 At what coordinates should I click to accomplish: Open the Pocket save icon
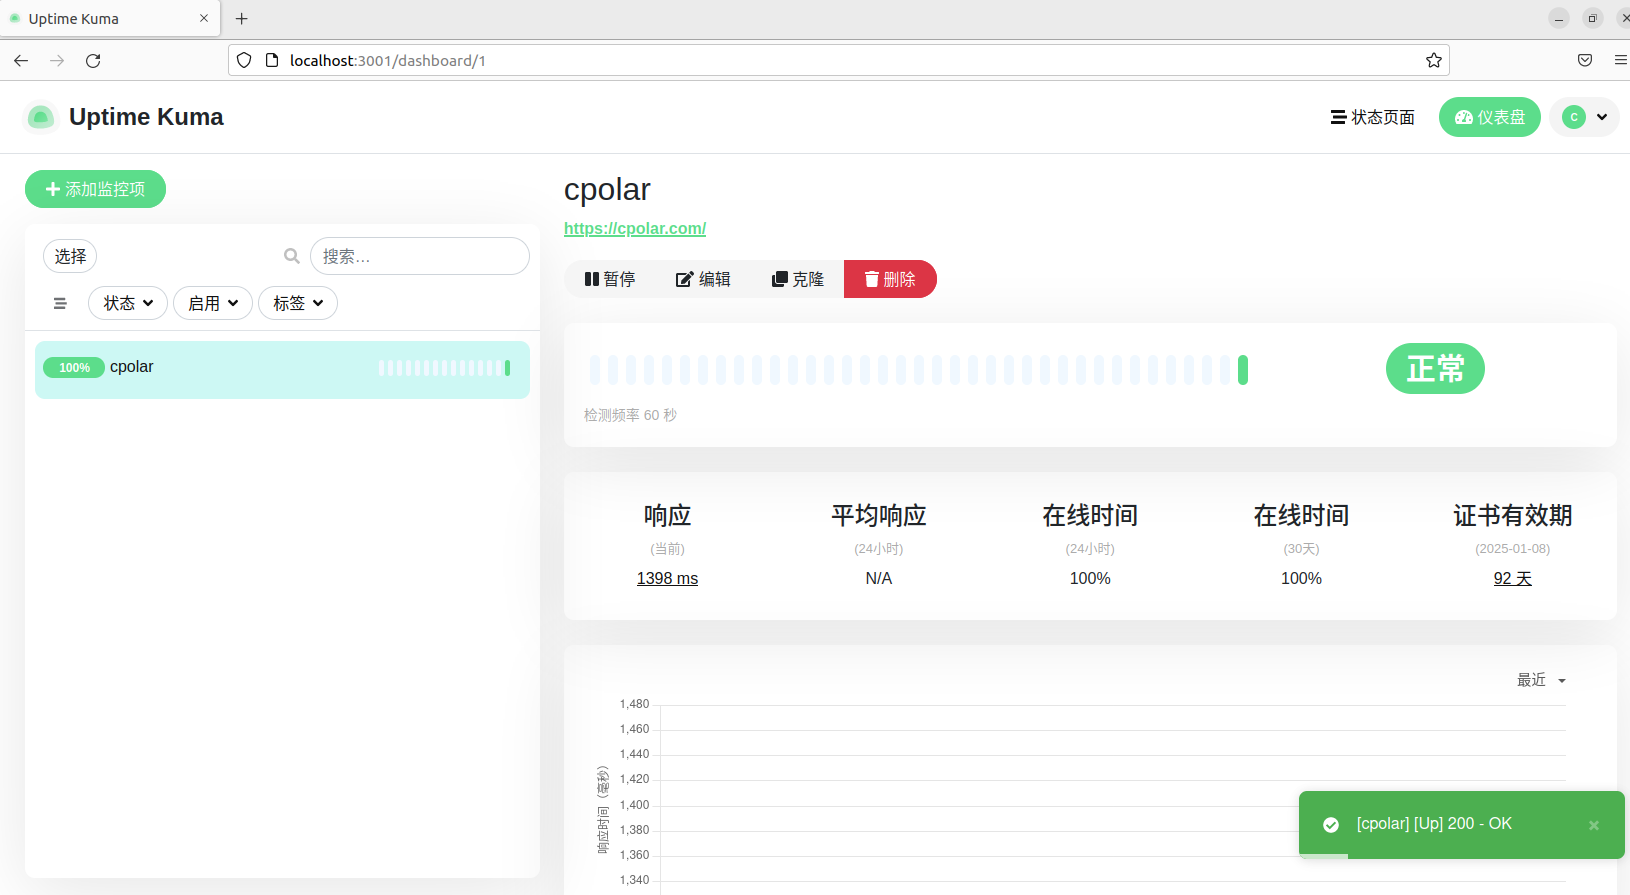click(x=1585, y=60)
